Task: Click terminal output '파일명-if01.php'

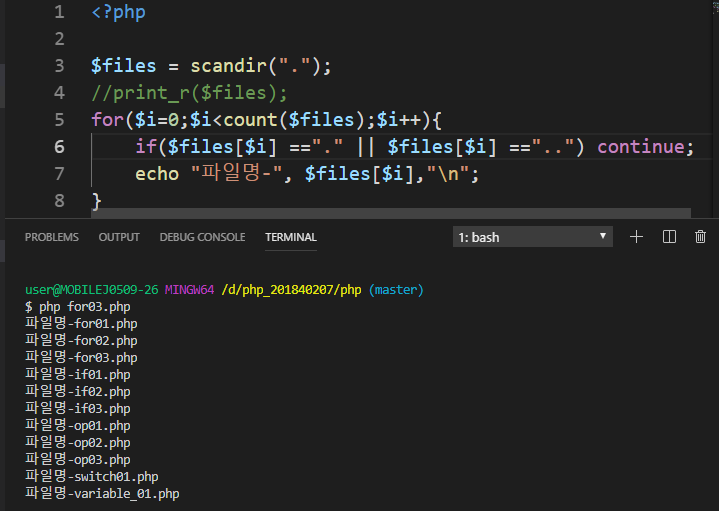Action: [77, 374]
